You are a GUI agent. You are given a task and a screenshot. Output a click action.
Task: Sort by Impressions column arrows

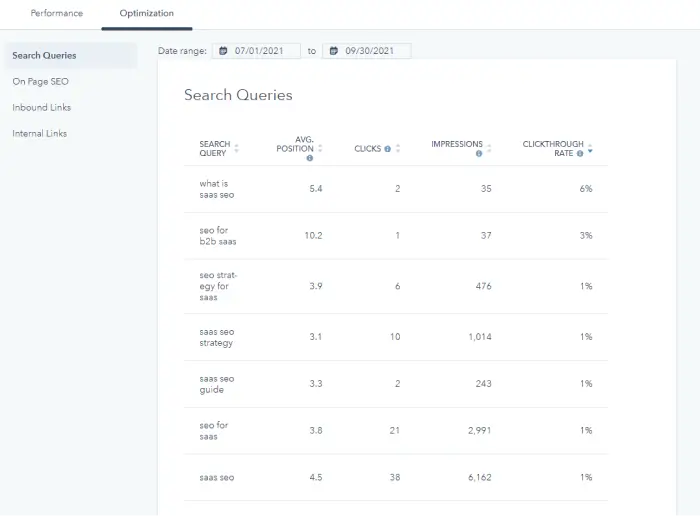(x=490, y=149)
